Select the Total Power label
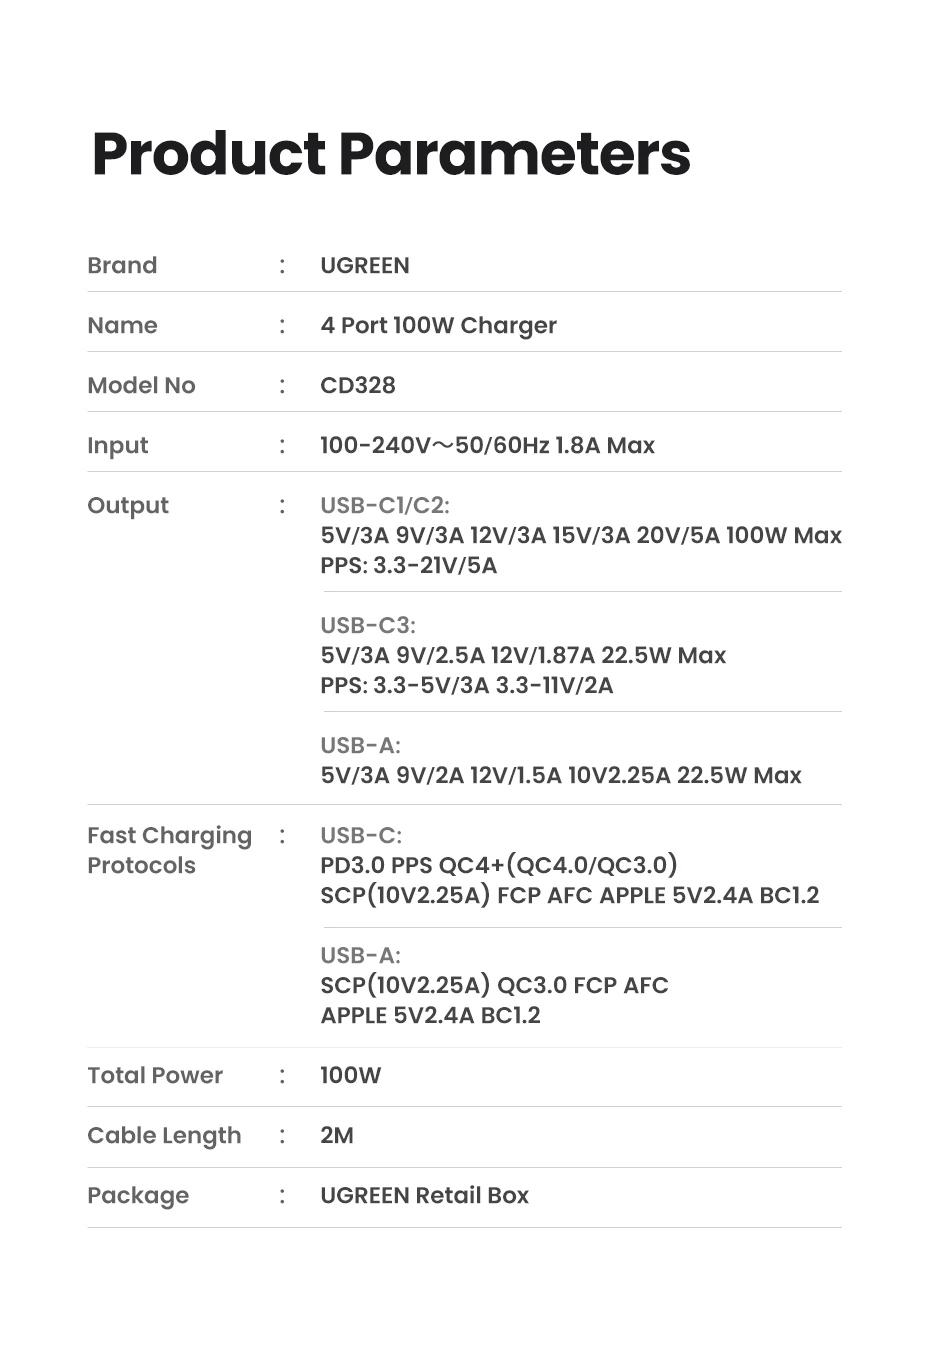Image resolution: width=930 pixels, height=1353 pixels. (x=155, y=1075)
